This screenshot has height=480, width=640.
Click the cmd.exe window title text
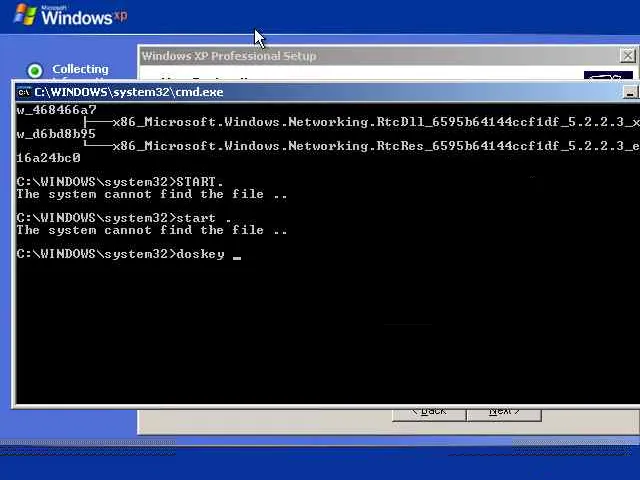(x=129, y=92)
